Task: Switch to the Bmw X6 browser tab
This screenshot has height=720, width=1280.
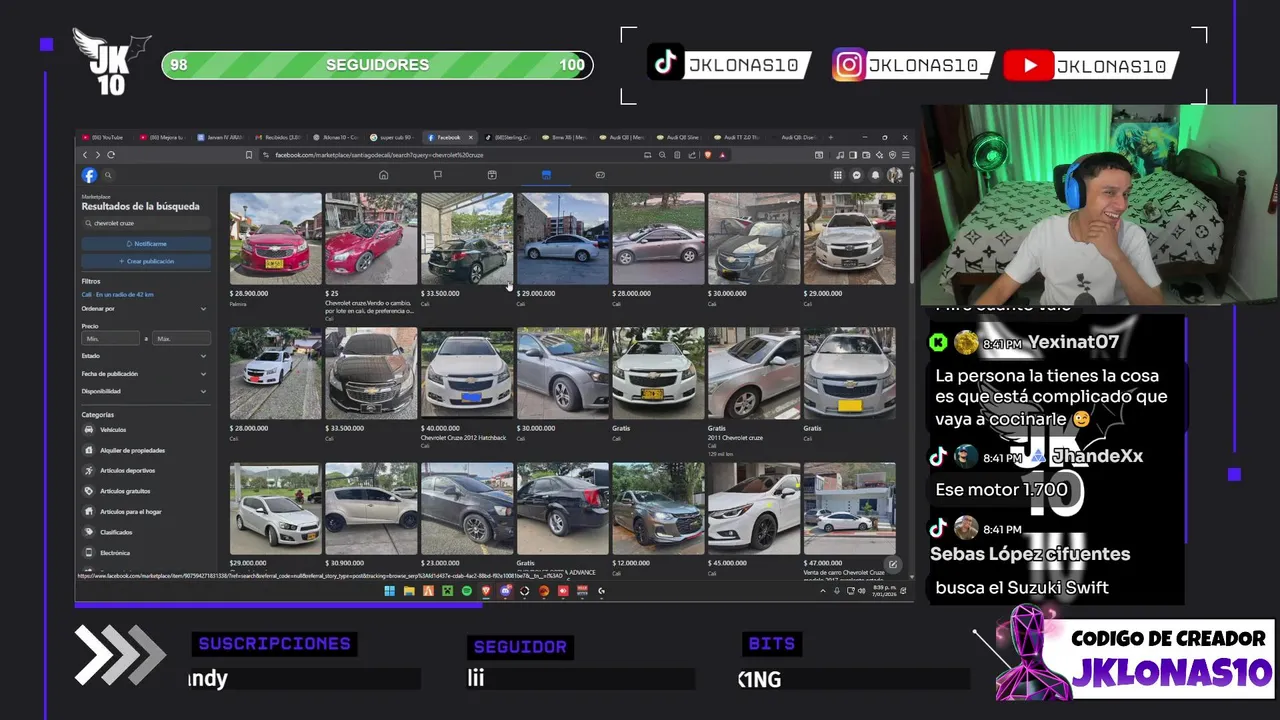Action: click(x=565, y=137)
